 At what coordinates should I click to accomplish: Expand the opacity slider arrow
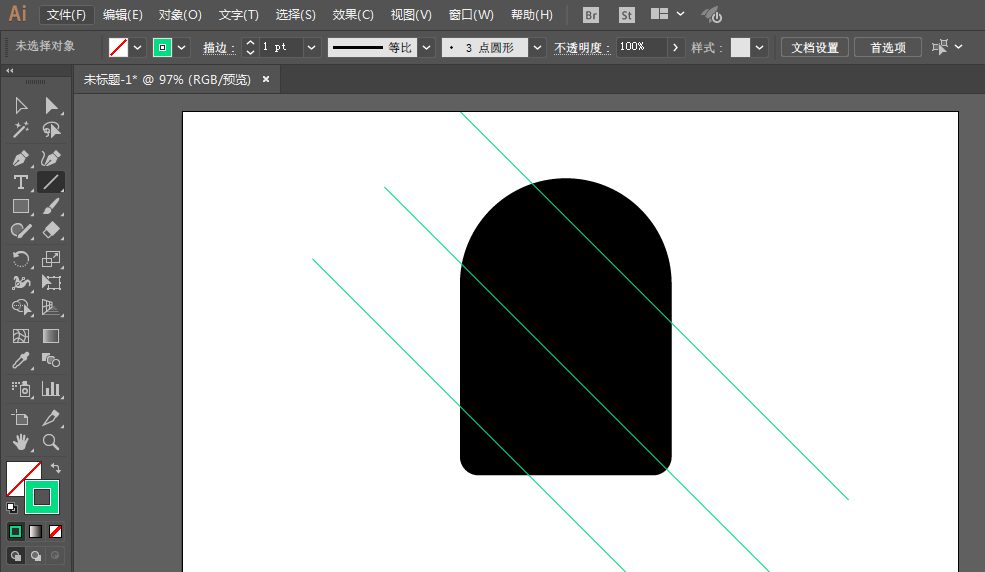(675, 48)
